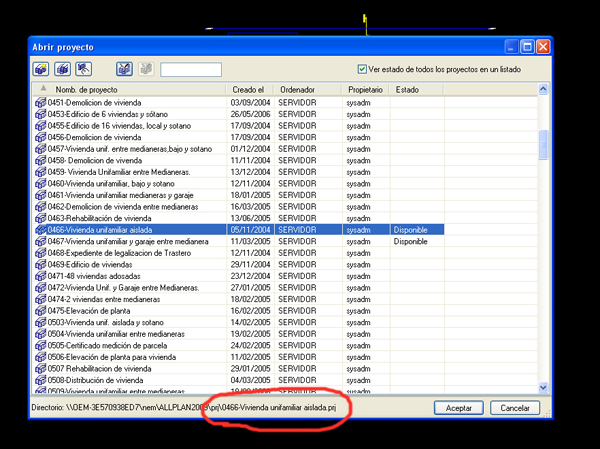Click the icon of the 0457-Vivienda unif. row

41,149
